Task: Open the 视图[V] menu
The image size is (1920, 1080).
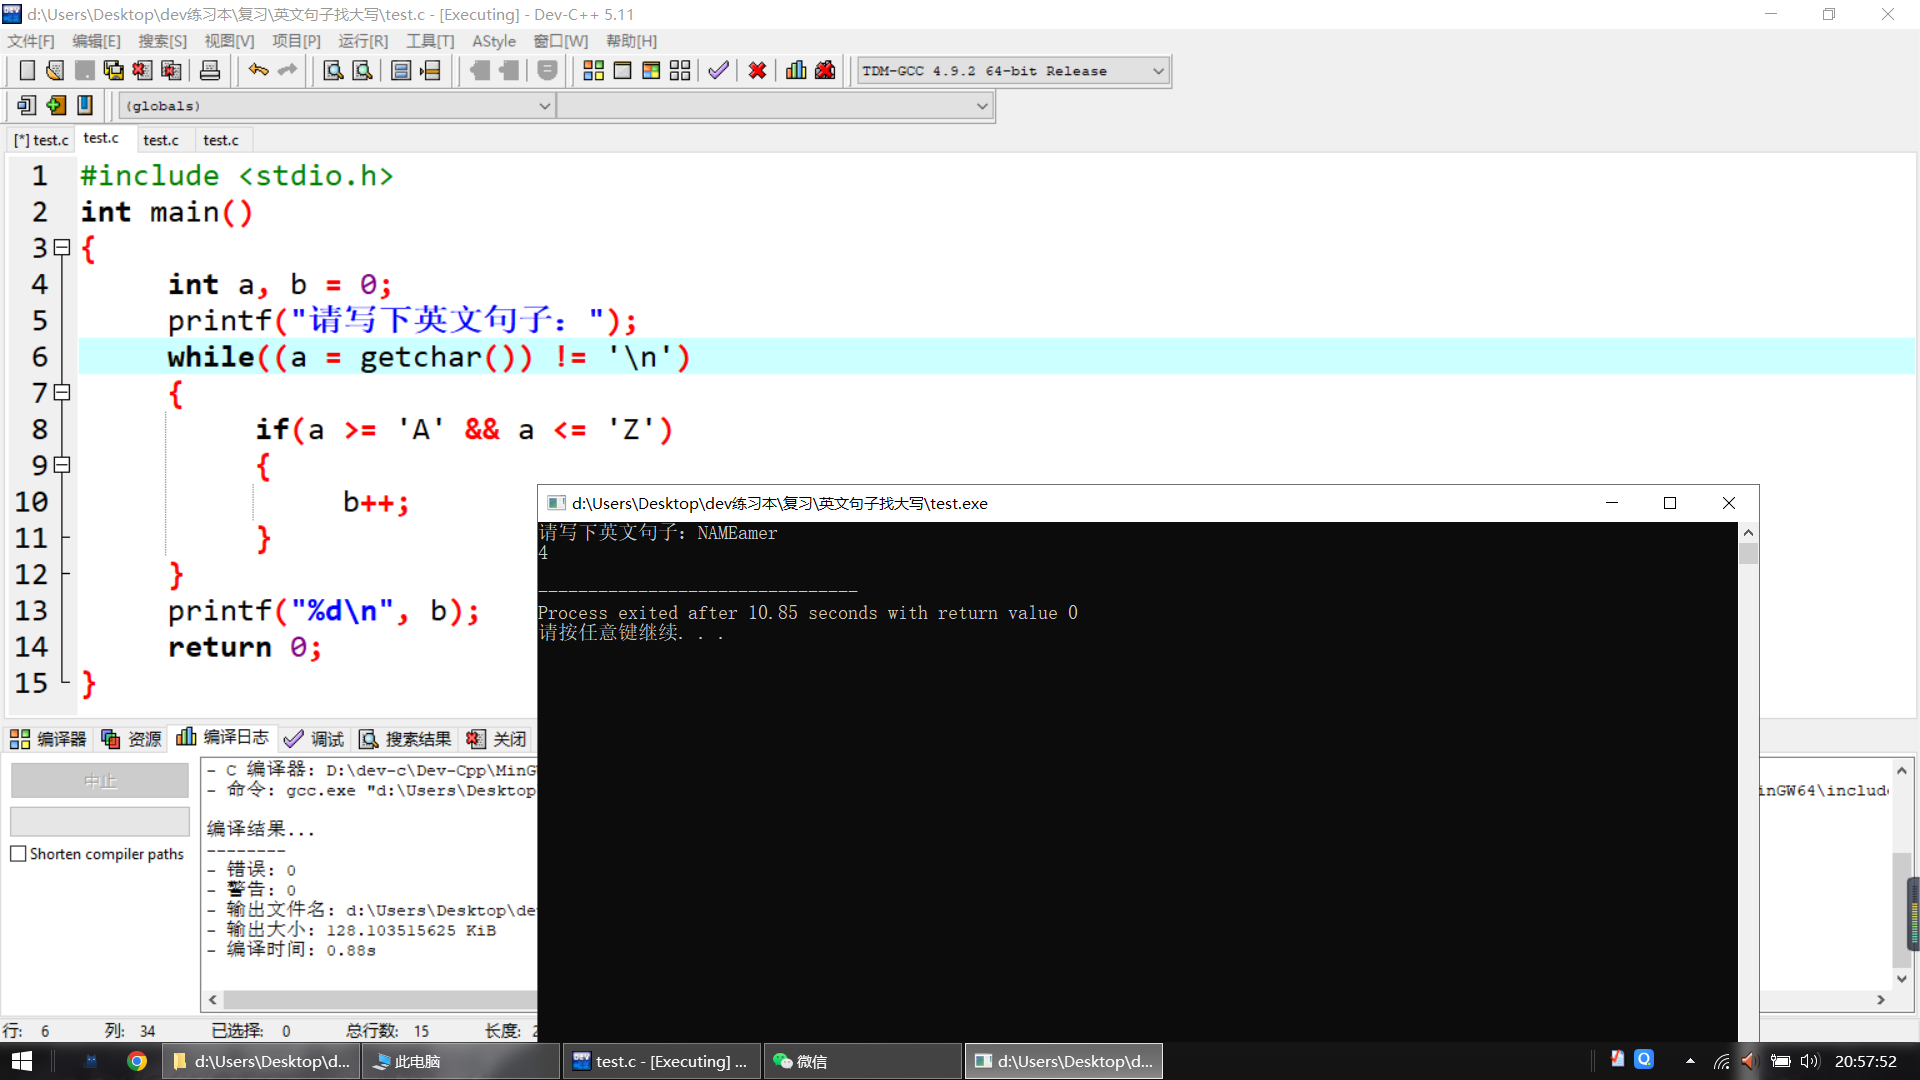Action: pos(229,41)
